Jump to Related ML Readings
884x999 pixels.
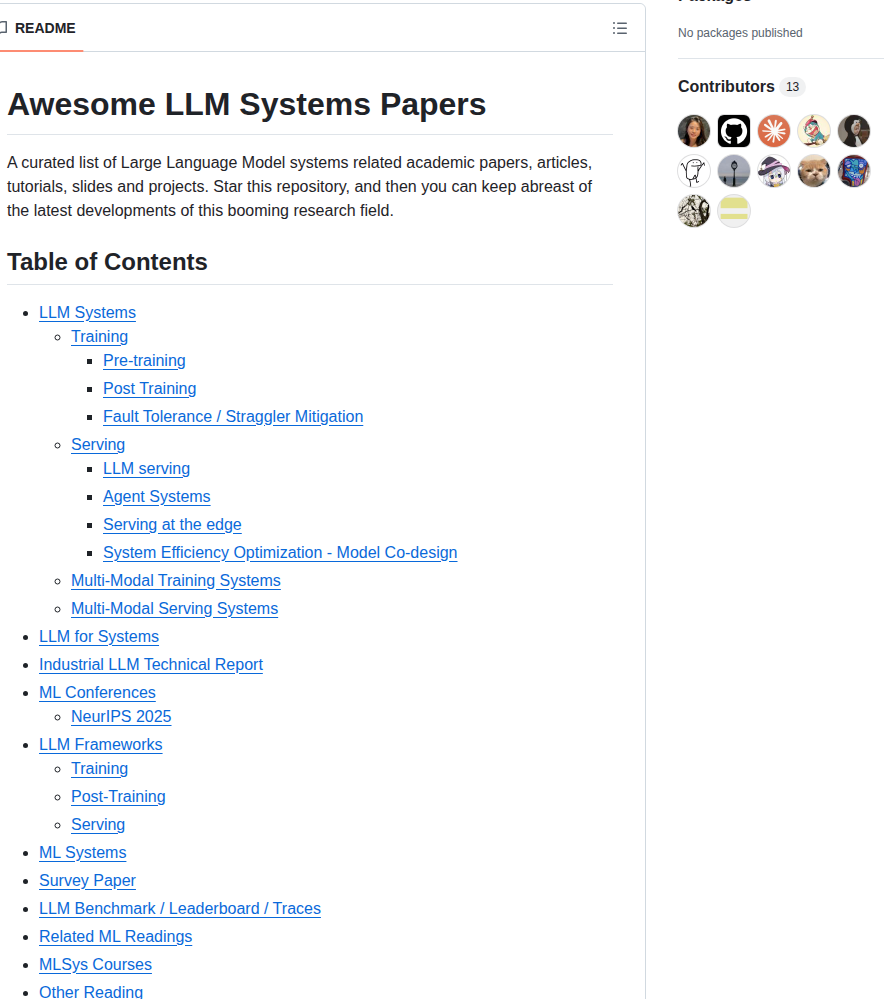pos(115,937)
